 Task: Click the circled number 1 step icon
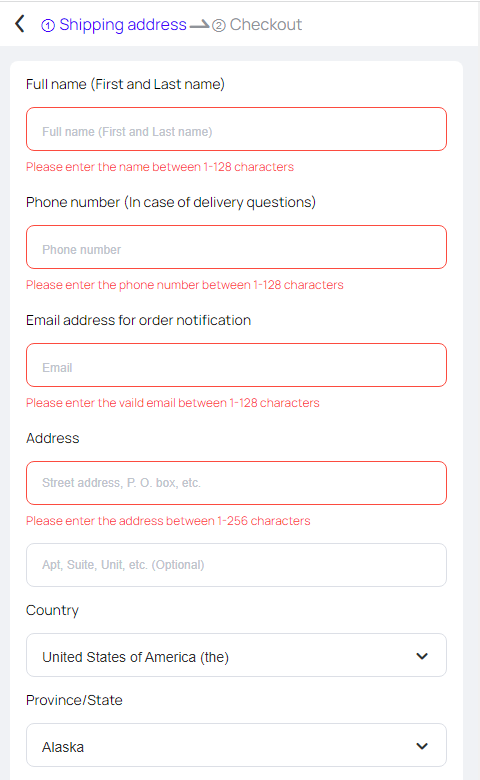coord(48,25)
